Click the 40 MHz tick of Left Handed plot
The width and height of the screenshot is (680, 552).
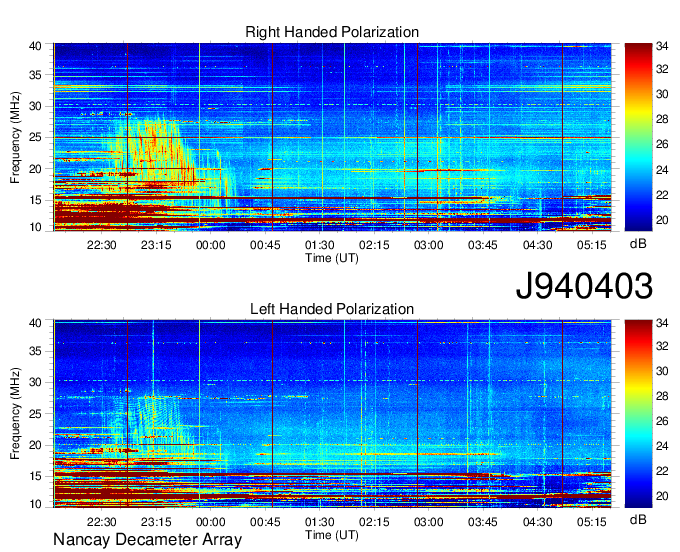tap(35, 323)
